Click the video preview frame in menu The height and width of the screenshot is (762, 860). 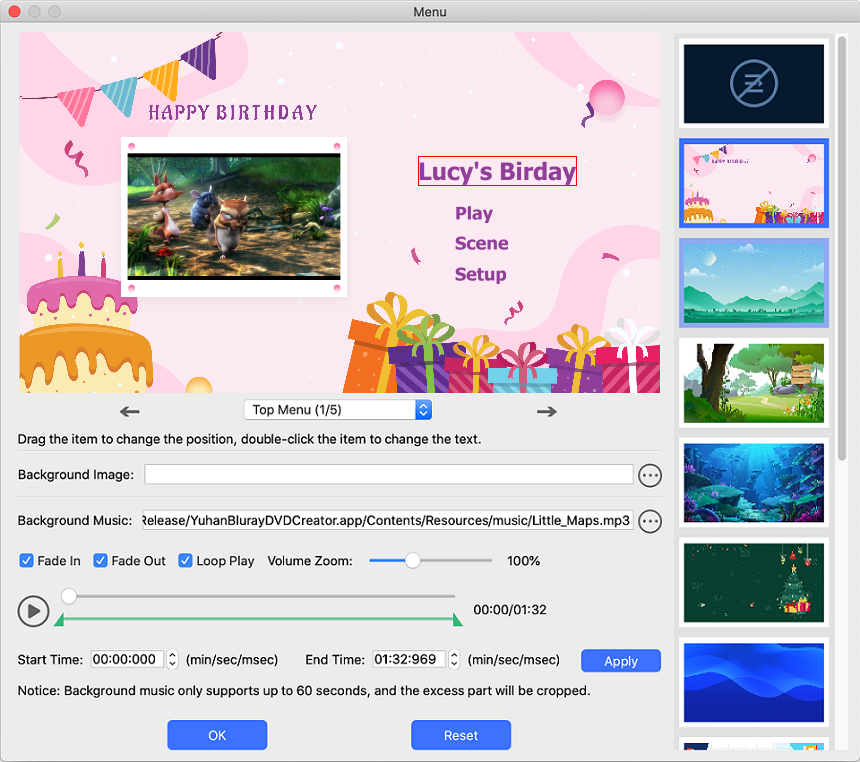[234, 217]
